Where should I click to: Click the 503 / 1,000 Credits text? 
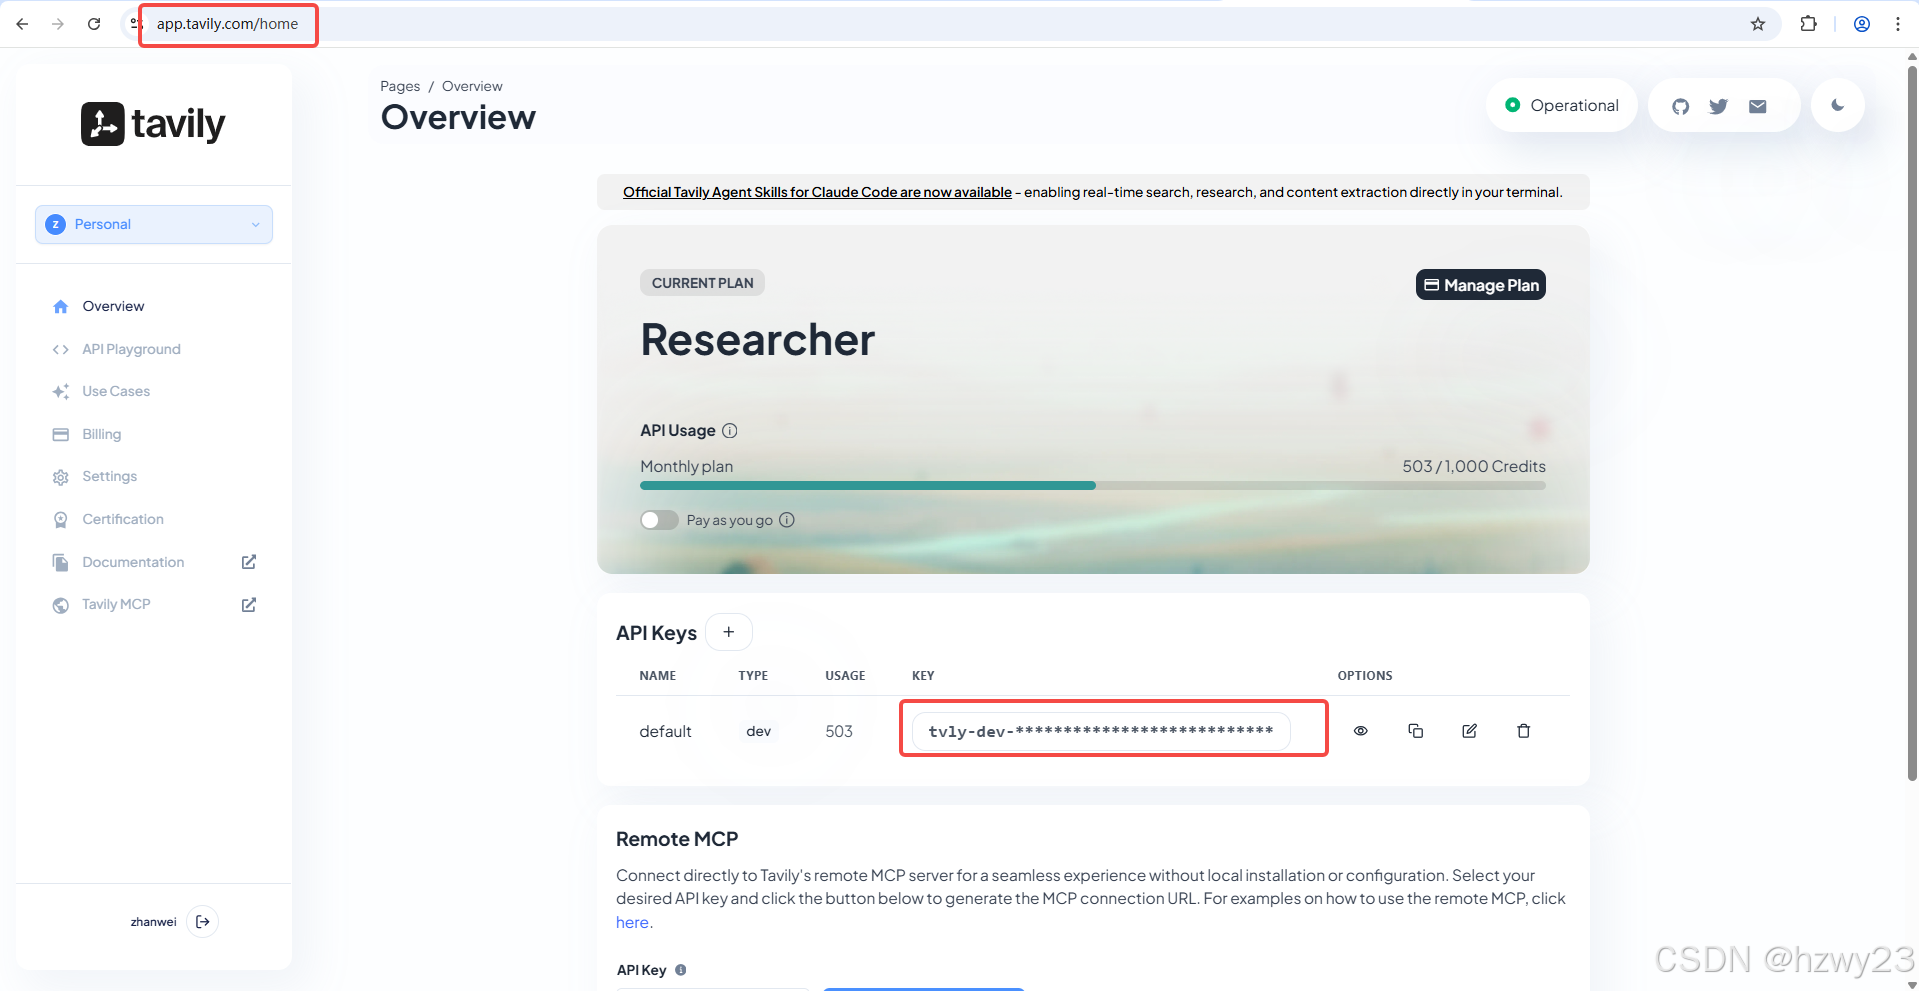(1474, 466)
